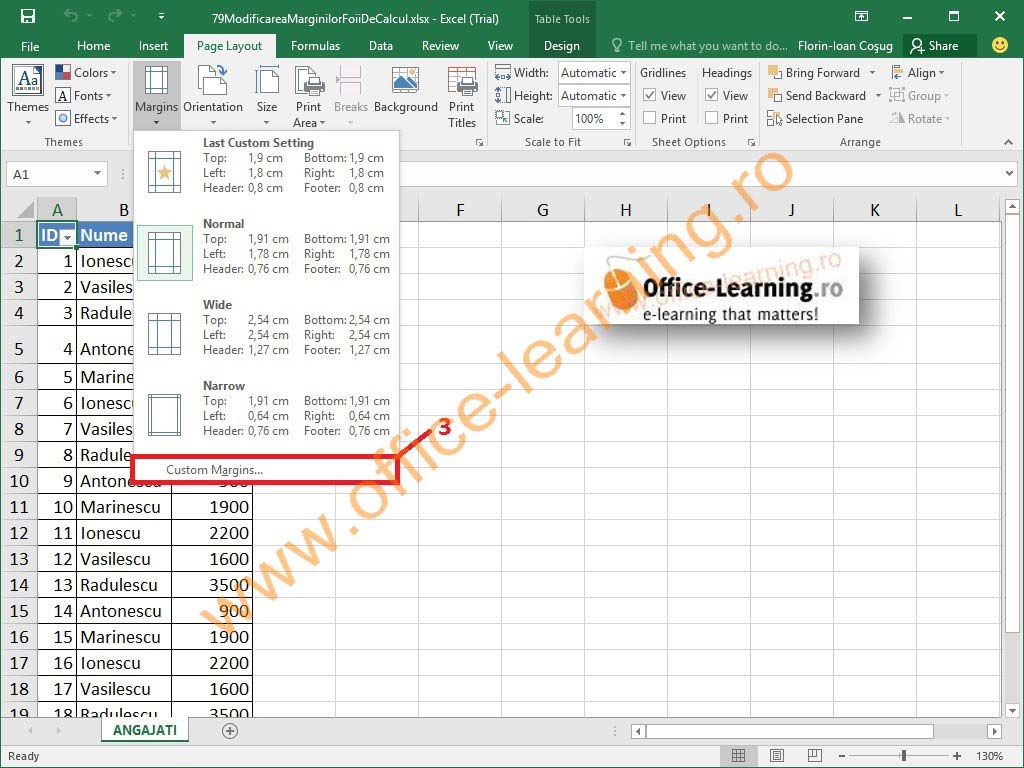Switch to the Home tab
Screen dimensions: 1024x768
pyautogui.click(x=93, y=46)
